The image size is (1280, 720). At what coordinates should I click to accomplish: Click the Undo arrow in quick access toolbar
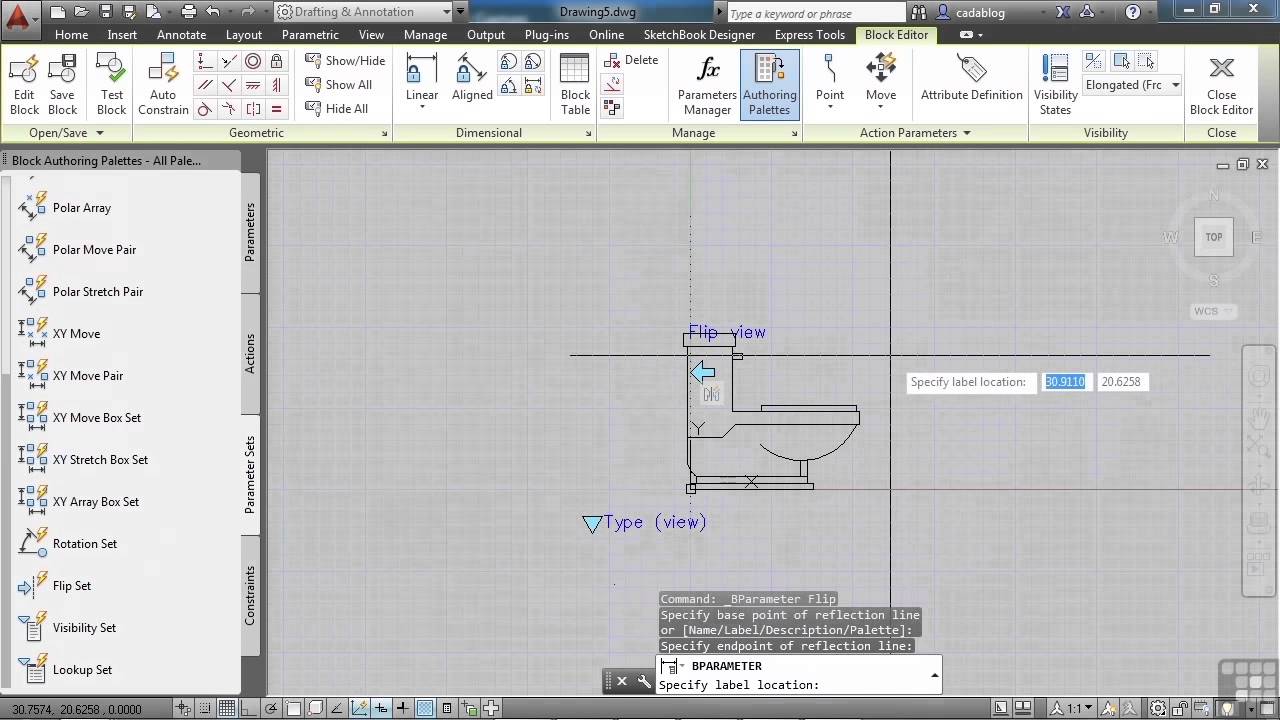(212, 12)
